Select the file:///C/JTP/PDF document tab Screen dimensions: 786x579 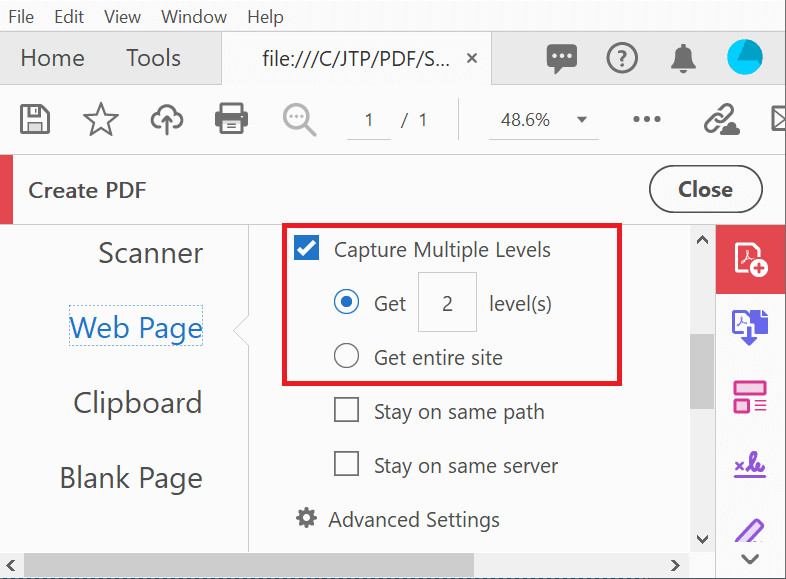coord(356,59)
